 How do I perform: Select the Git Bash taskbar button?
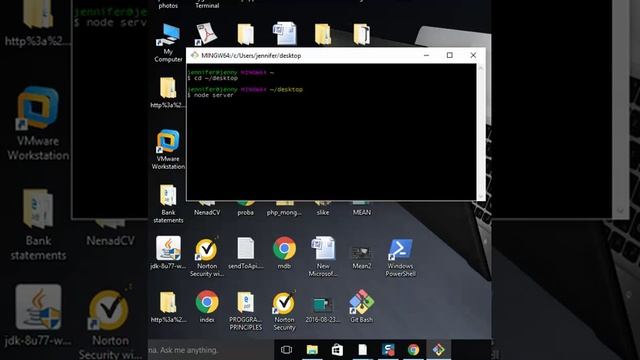click(x=439, y=350)
